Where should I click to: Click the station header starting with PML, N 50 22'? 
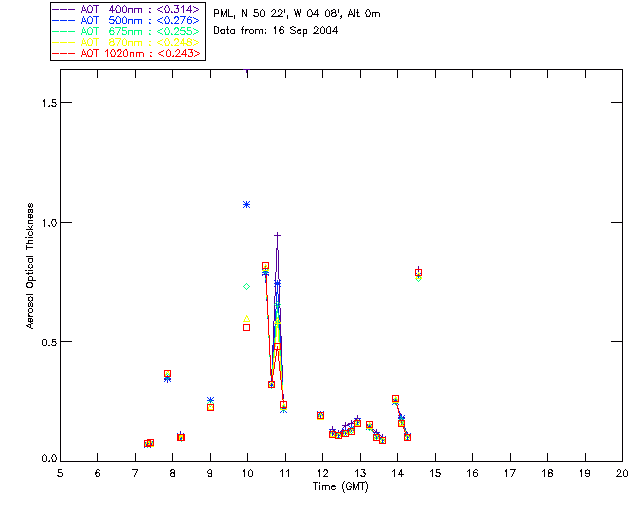click(x=297, y=13)
